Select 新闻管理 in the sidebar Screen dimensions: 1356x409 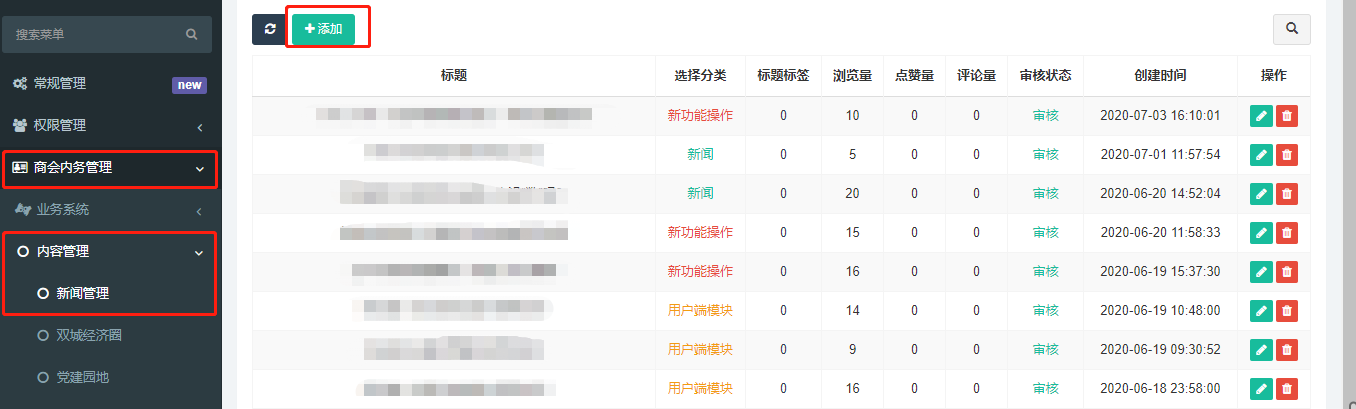82,294
